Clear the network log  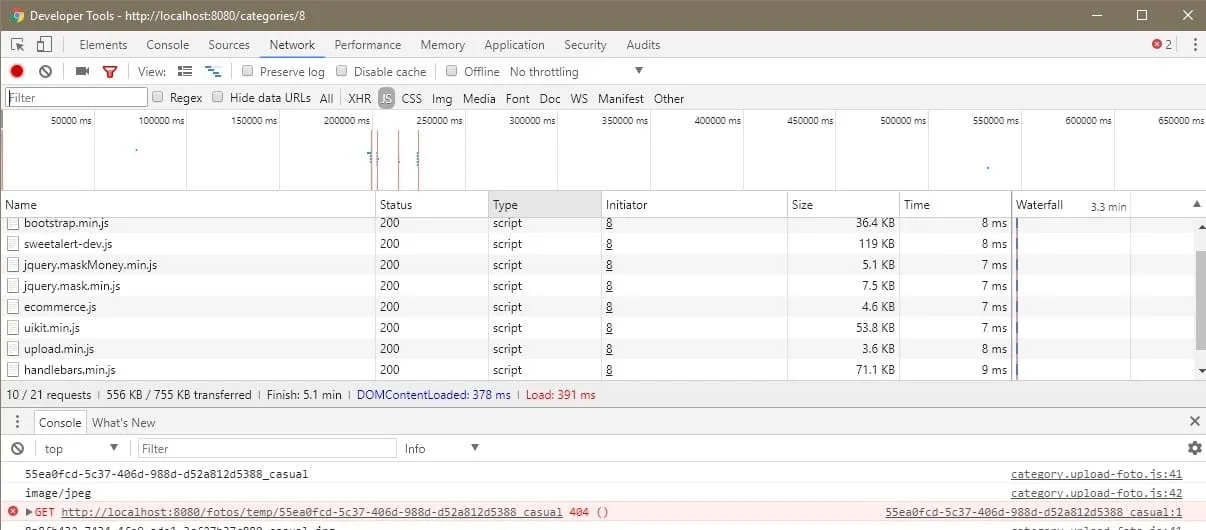coord(45,72)
